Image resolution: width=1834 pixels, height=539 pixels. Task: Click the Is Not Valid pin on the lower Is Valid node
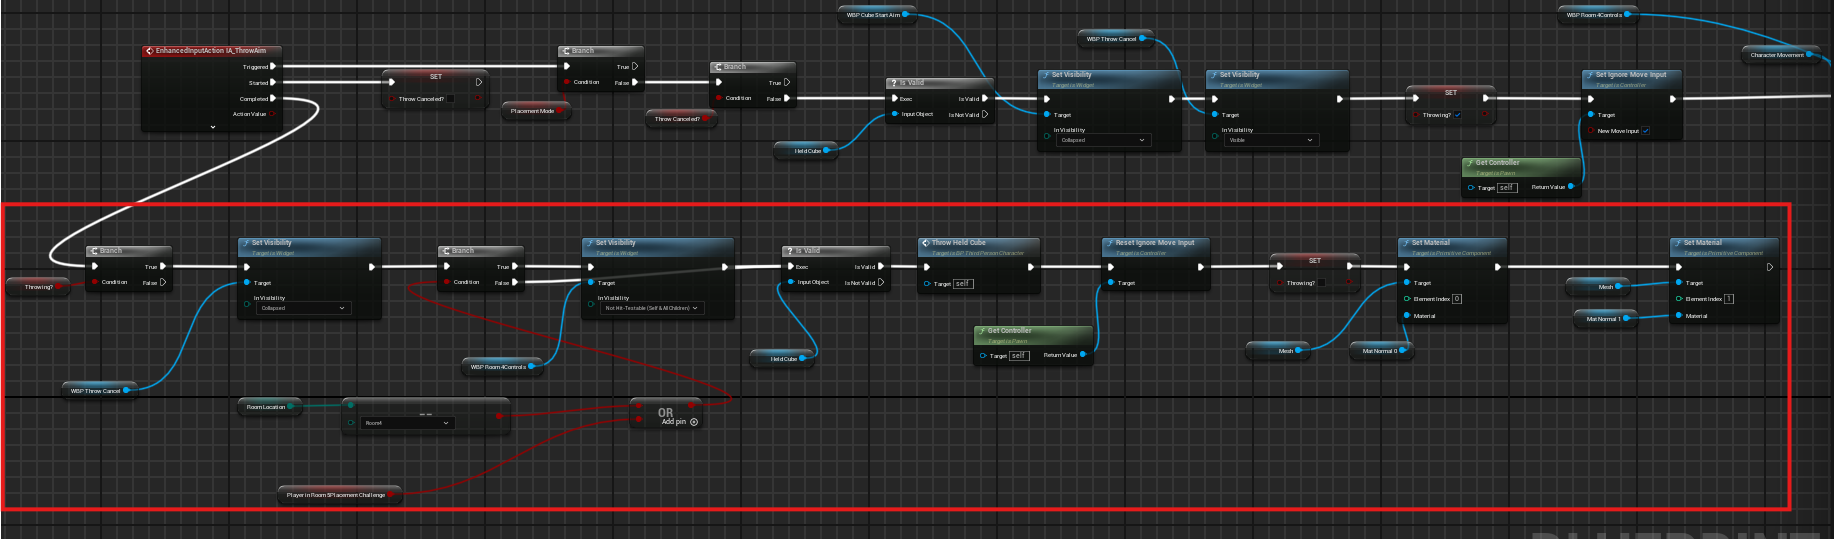click(881, 283)
